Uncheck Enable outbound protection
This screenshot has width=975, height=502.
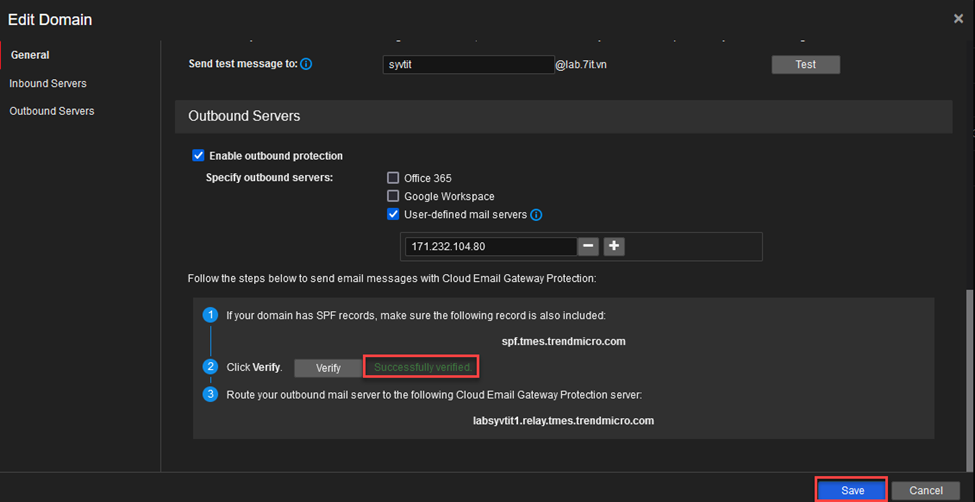198,156
